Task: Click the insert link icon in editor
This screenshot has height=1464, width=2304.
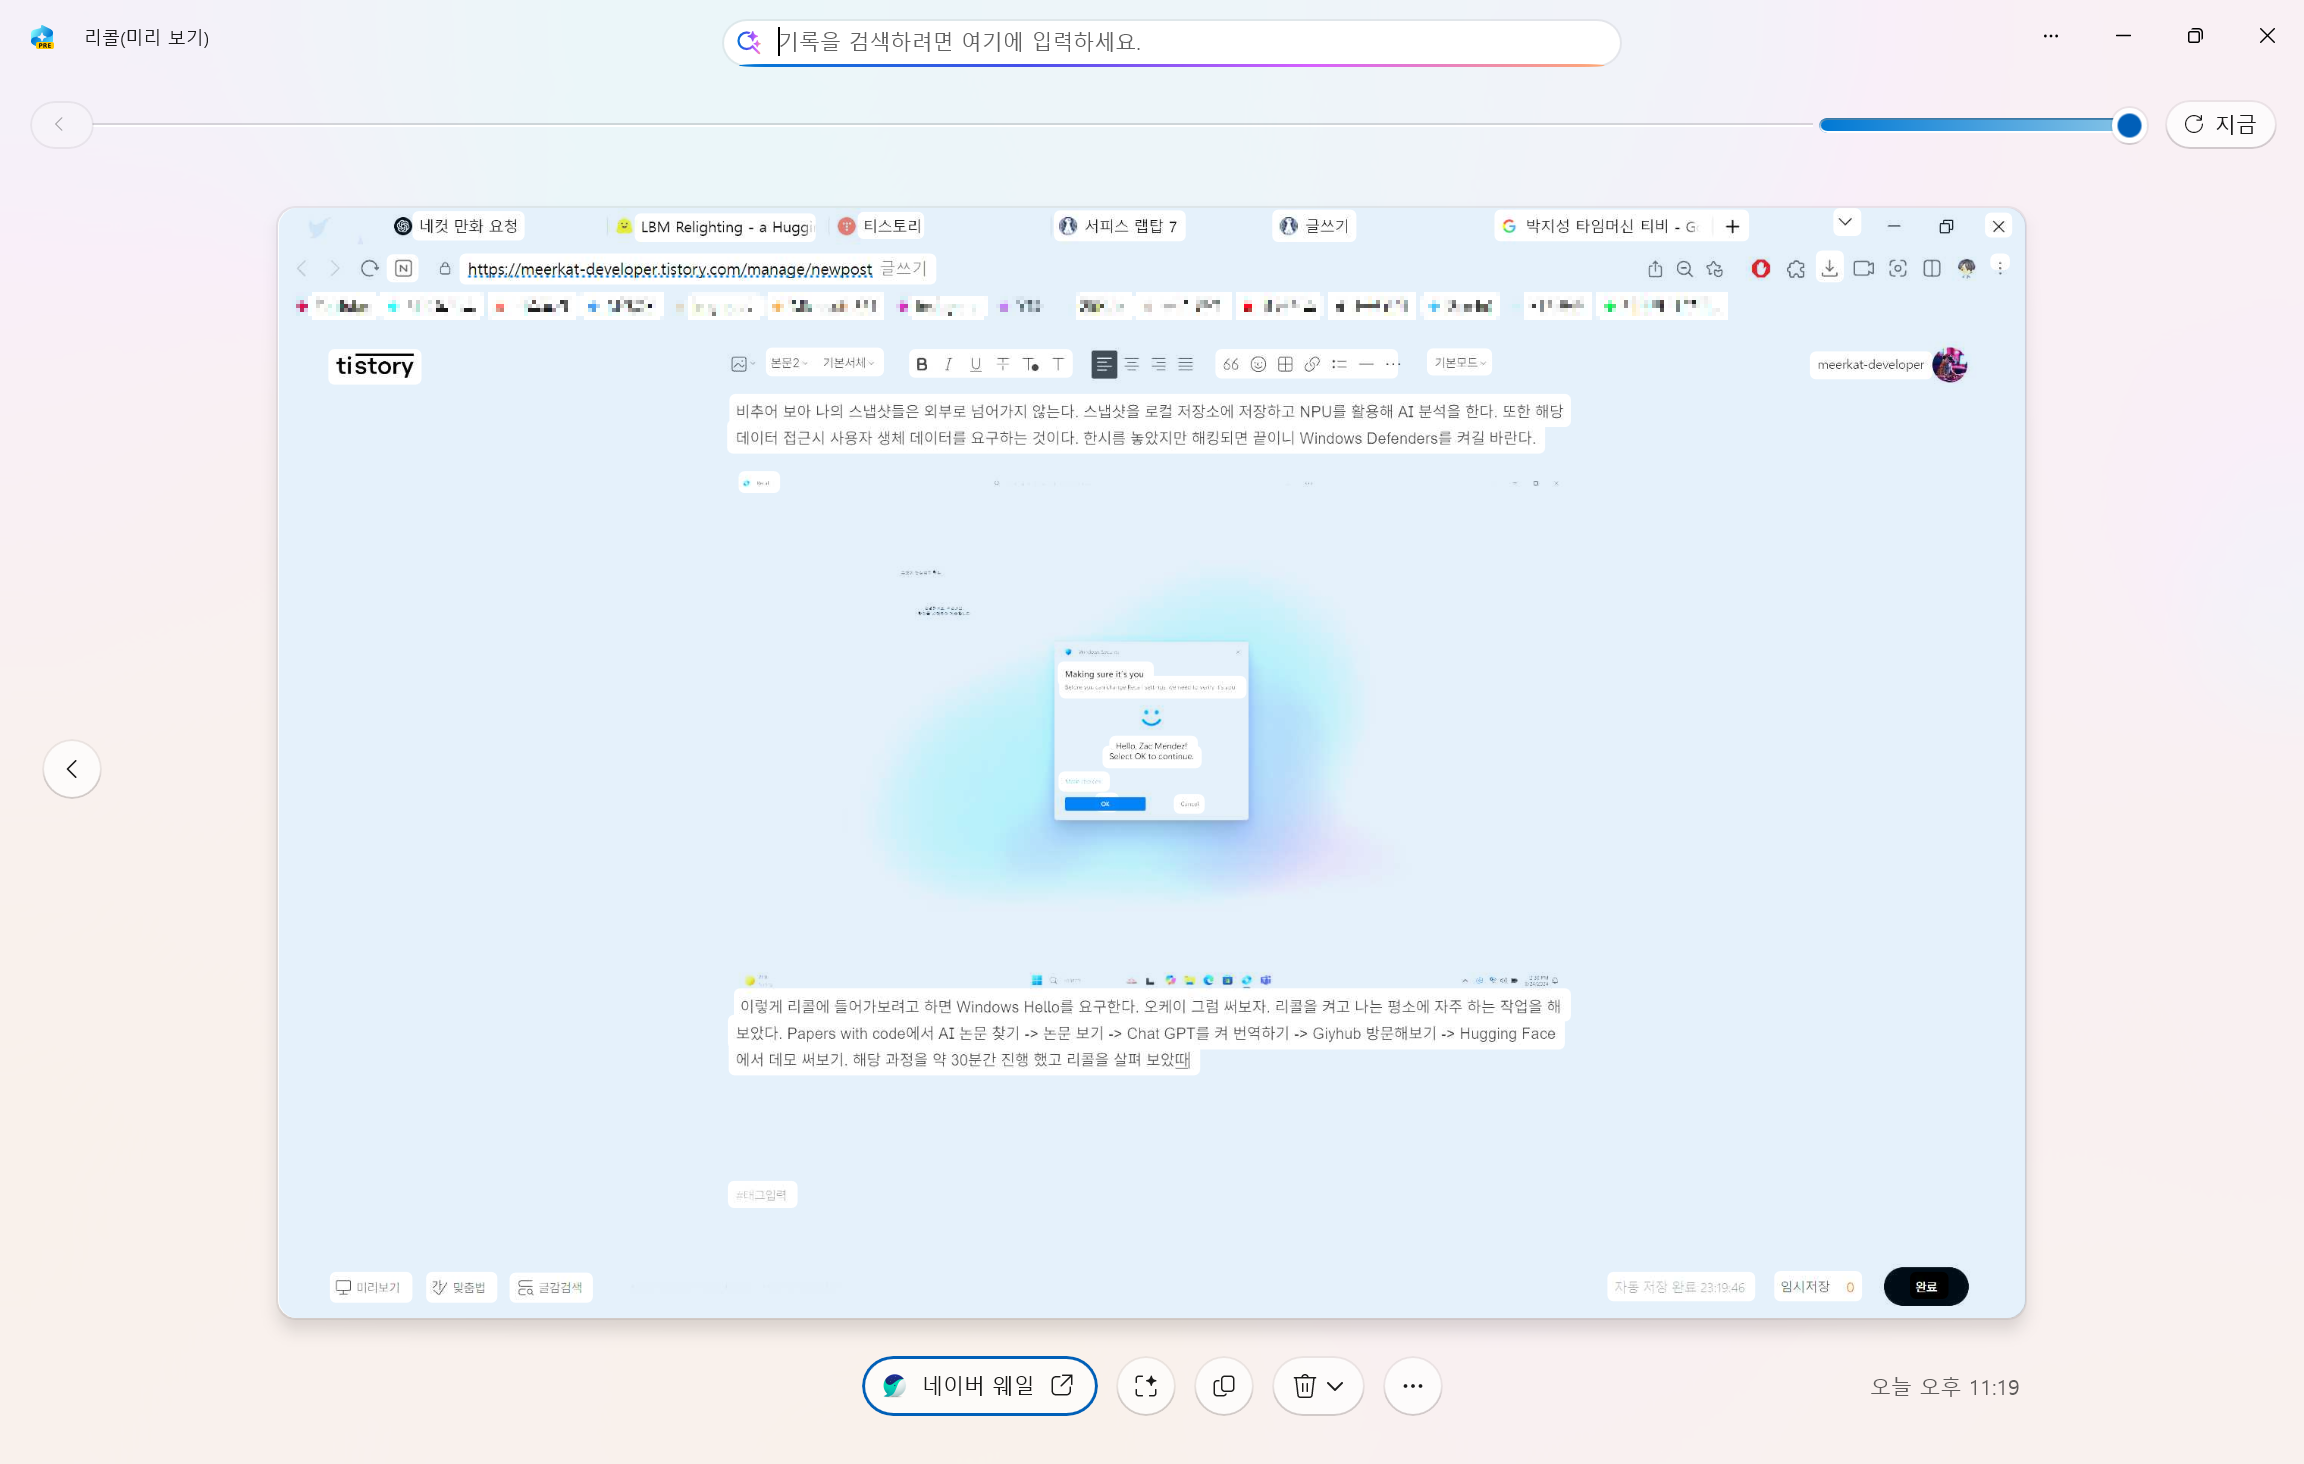Action: pyautogui.click(x=1312, y=364)
